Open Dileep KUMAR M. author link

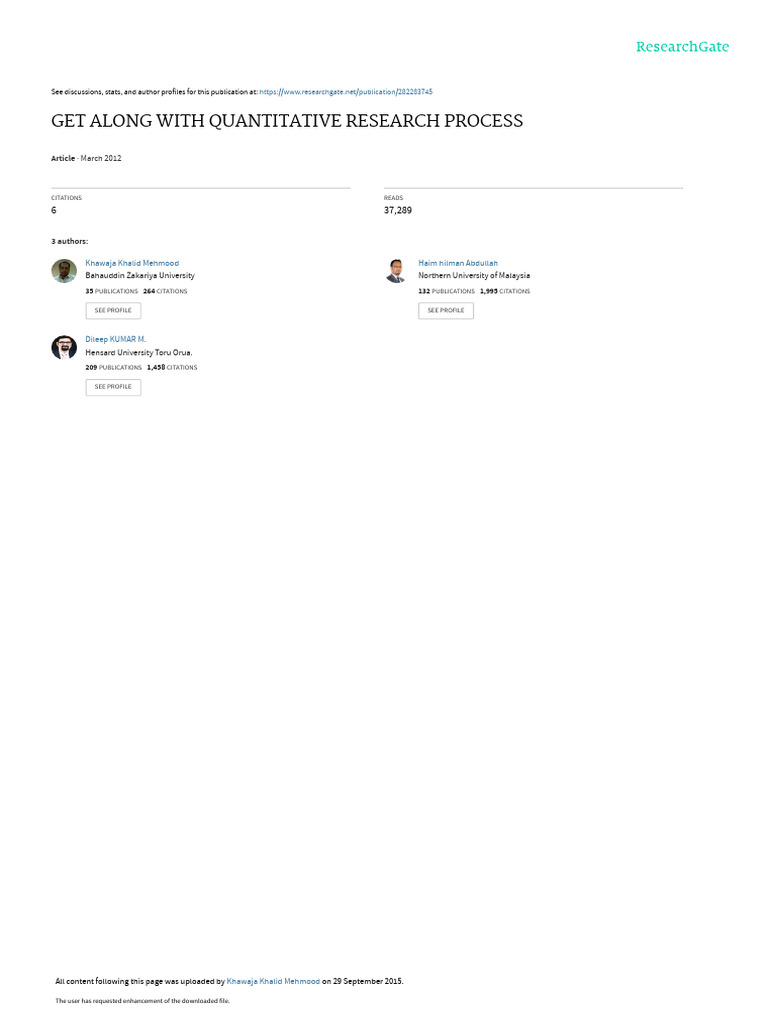116,340
